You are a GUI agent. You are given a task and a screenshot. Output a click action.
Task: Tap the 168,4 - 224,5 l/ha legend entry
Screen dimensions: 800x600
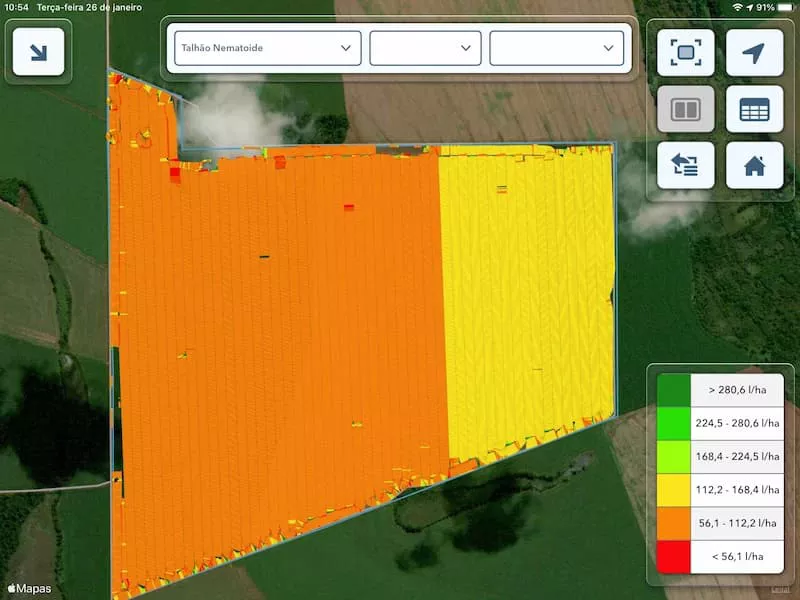737,455
